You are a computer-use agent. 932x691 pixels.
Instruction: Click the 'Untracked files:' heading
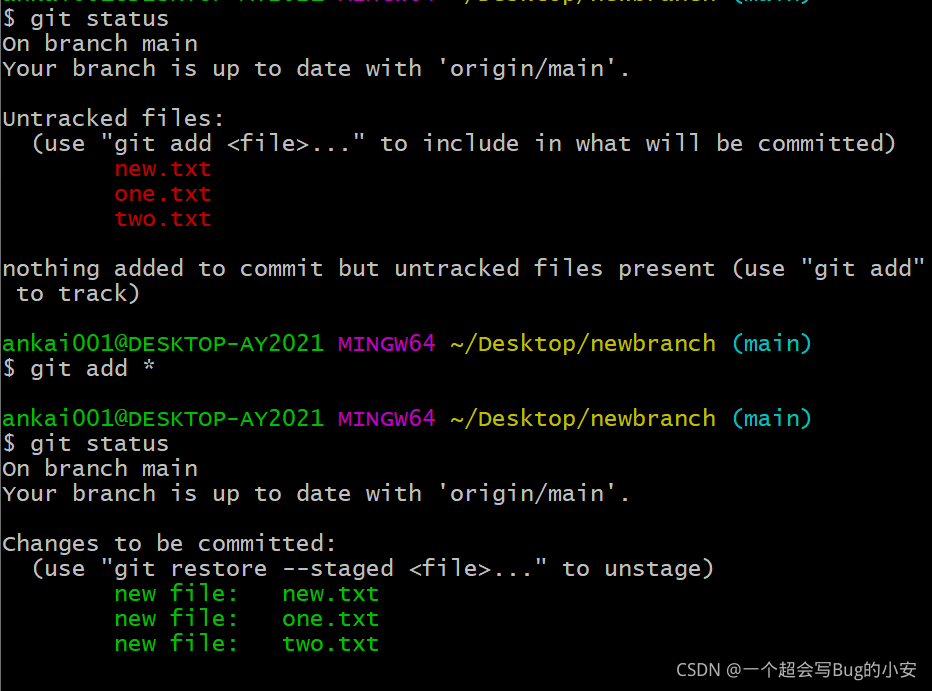point(113,118)
